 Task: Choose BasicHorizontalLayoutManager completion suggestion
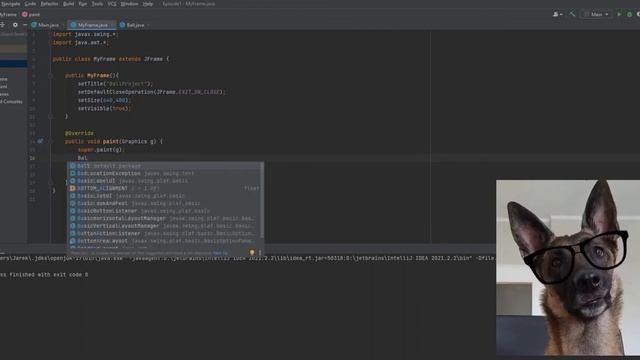click(x=165, y=218)
